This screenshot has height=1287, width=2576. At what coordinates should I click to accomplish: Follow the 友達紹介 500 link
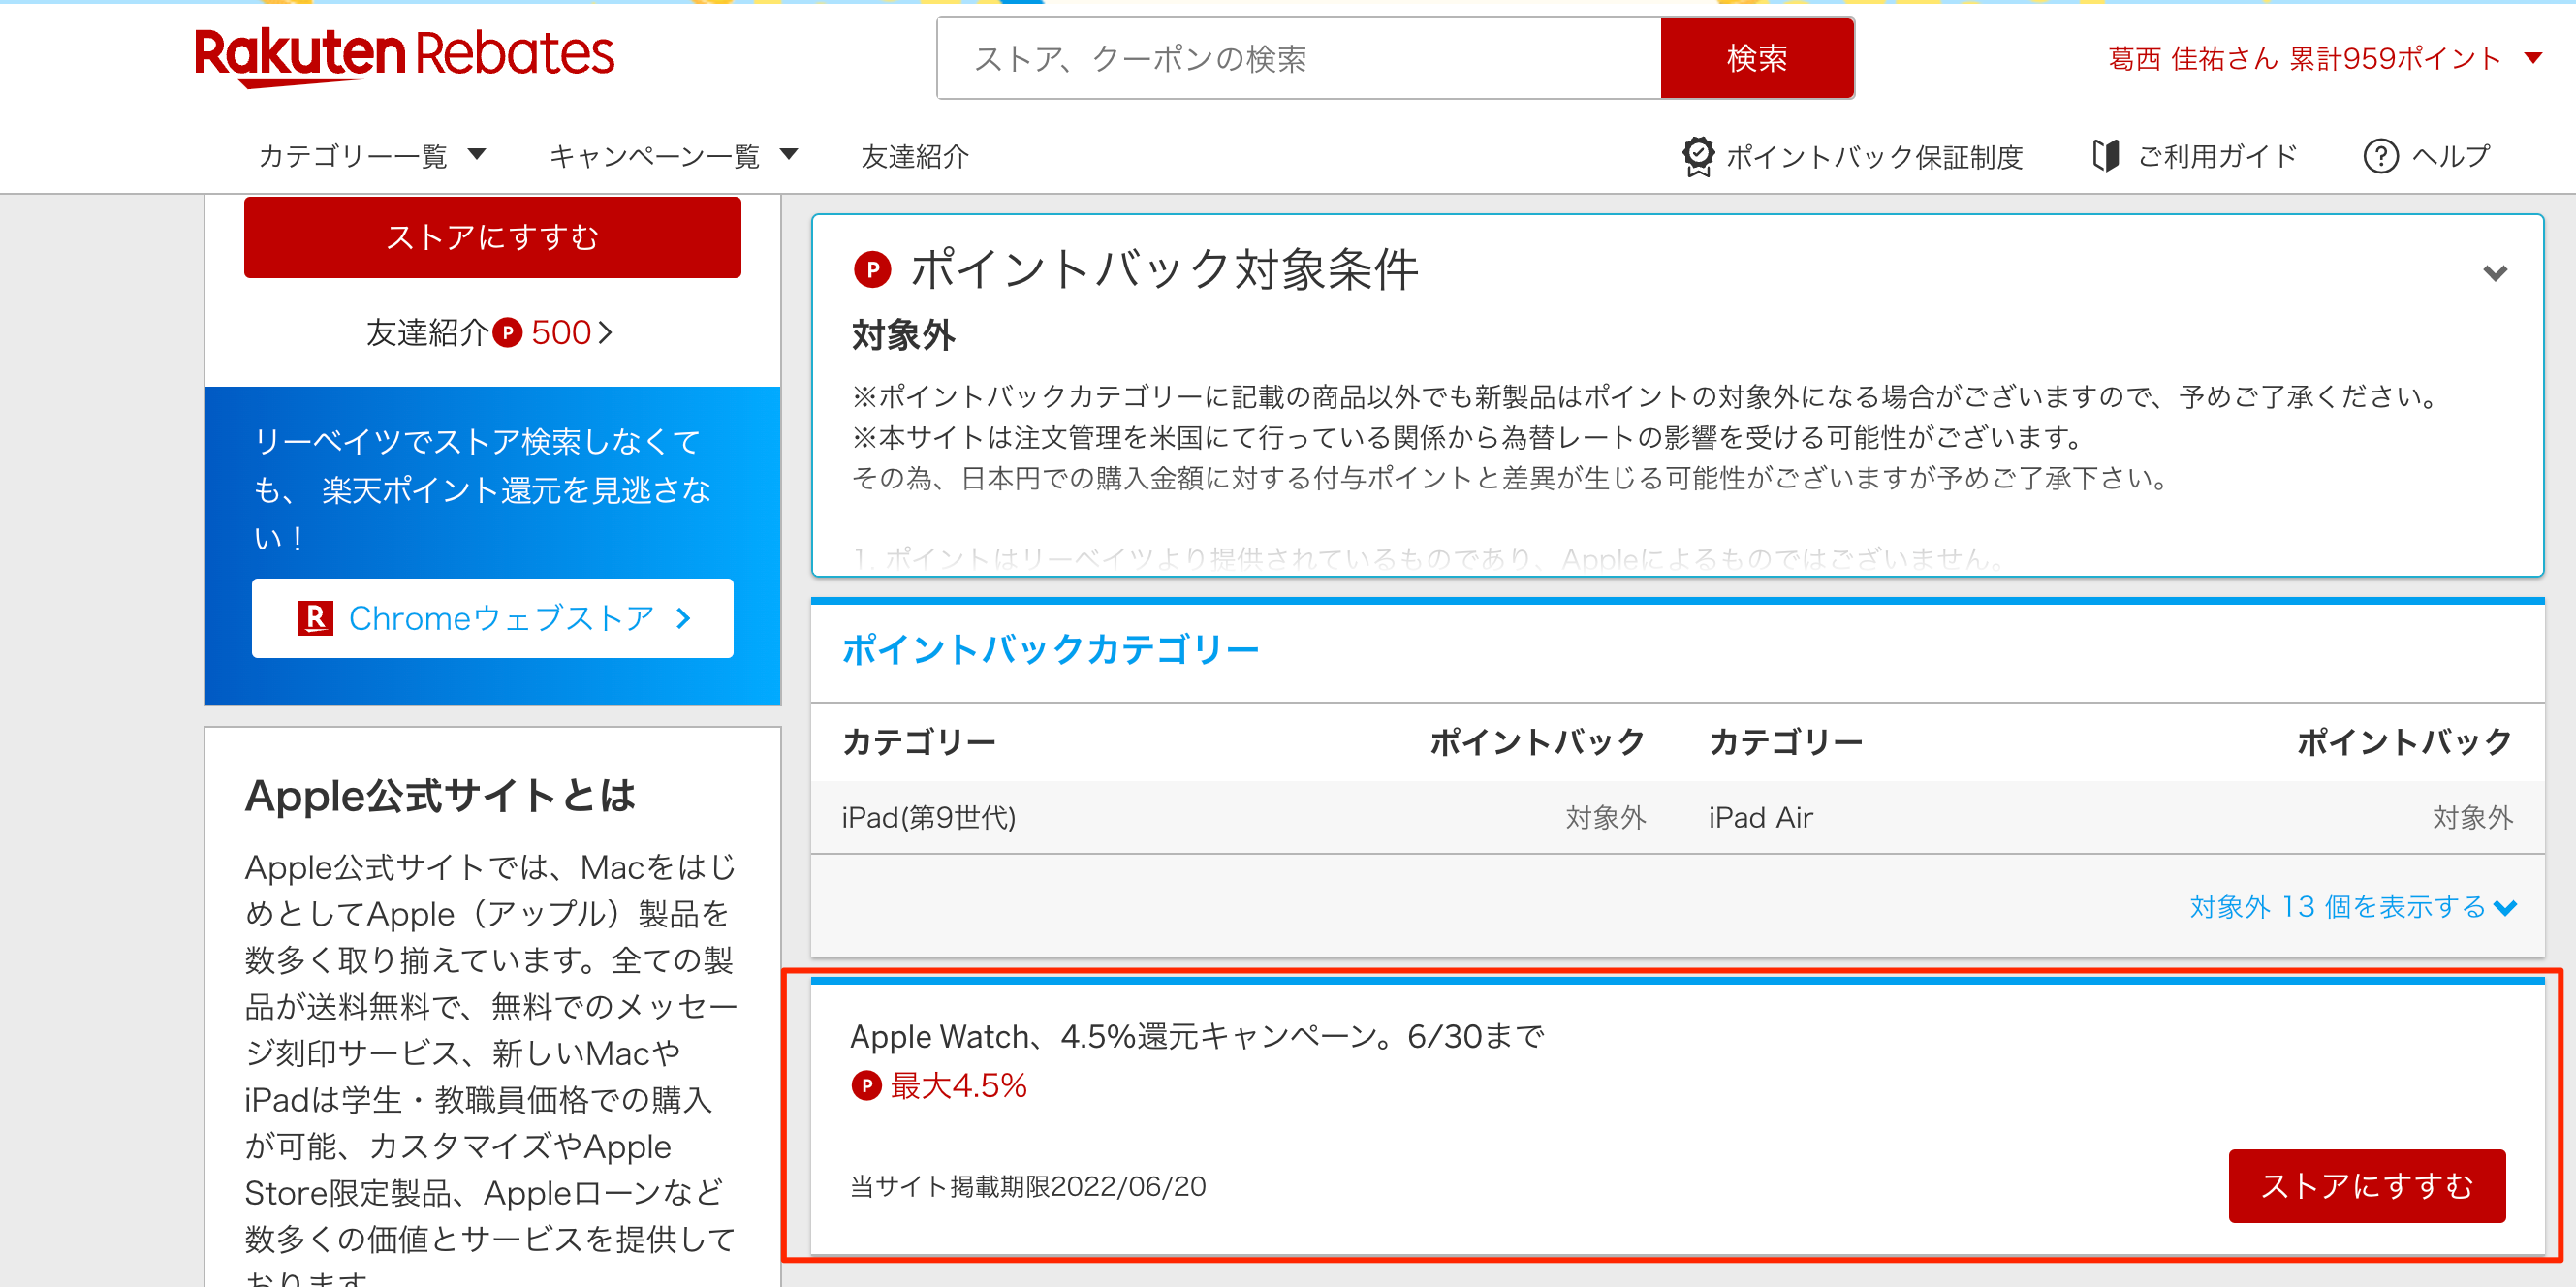click(490, 332)
